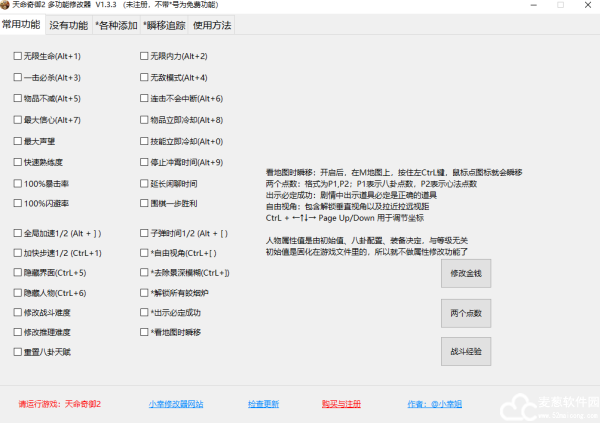The width and height of the screenshot is (600, 423).
Task: Enable 全局加速1/2 checkbox
Action: [18, 232]
